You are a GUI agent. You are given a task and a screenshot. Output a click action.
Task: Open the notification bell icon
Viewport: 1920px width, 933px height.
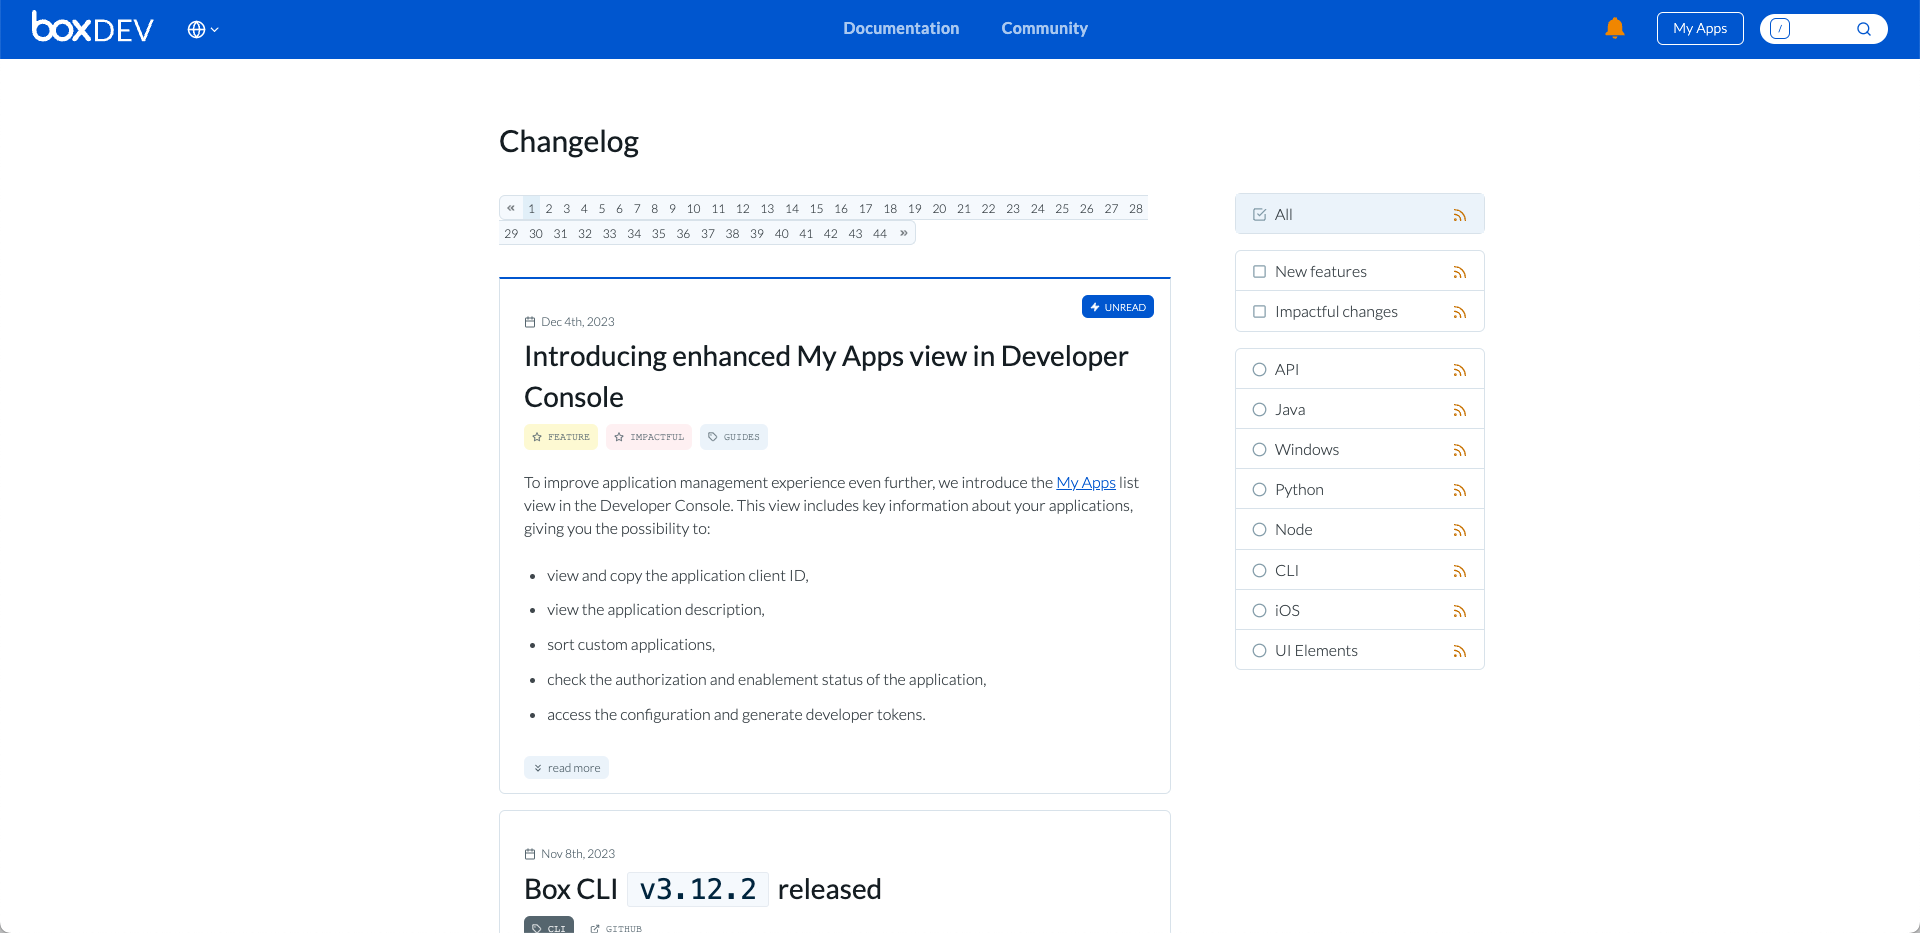1615,28
